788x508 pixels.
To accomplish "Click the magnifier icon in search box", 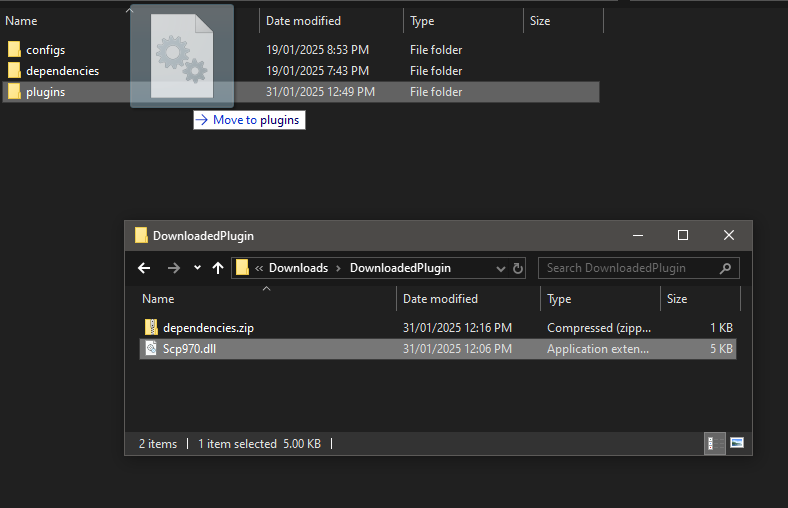I will tap(725, 268).
